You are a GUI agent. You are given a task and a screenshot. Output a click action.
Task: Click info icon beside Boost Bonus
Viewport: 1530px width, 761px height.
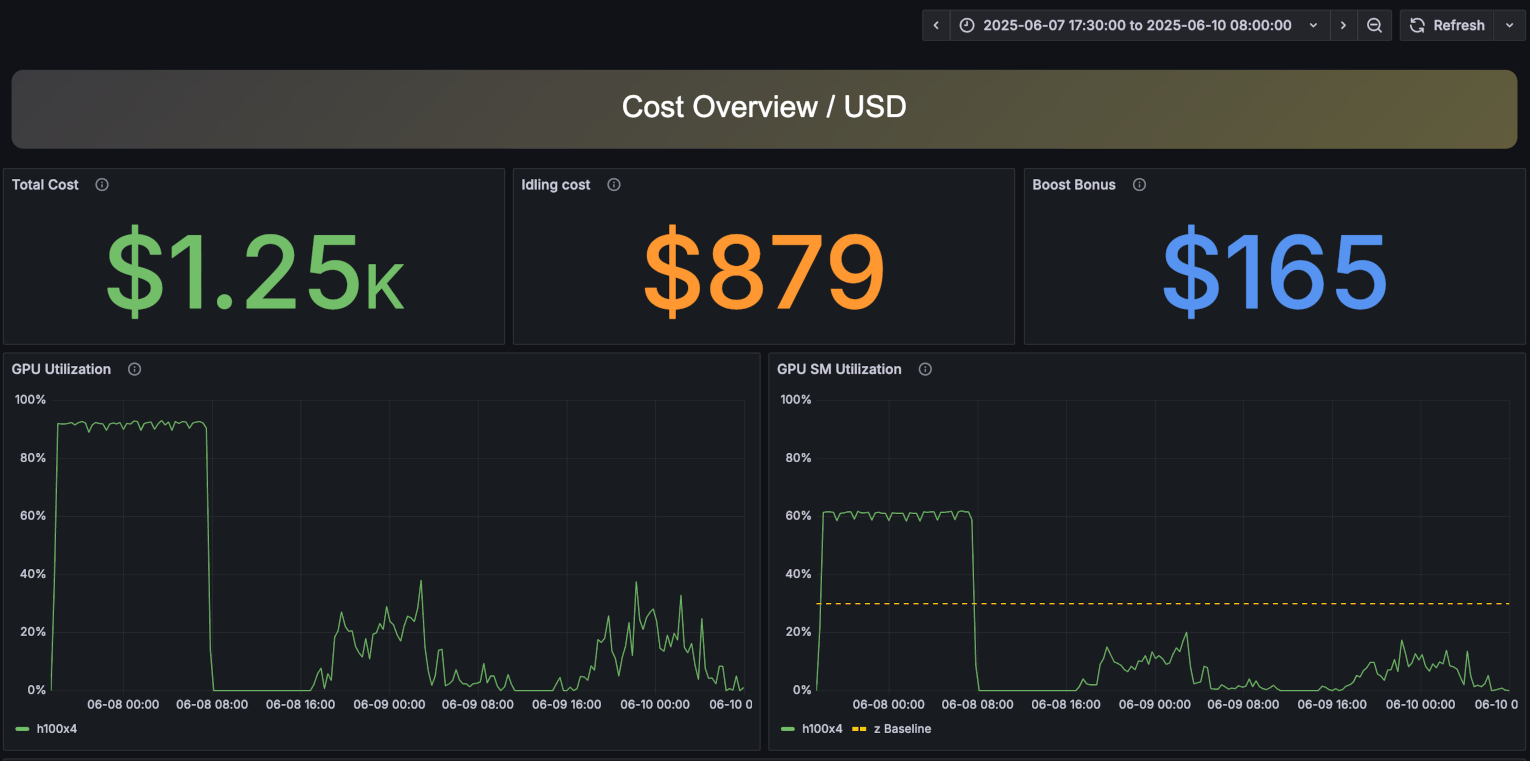click(x=1139, y=185)
